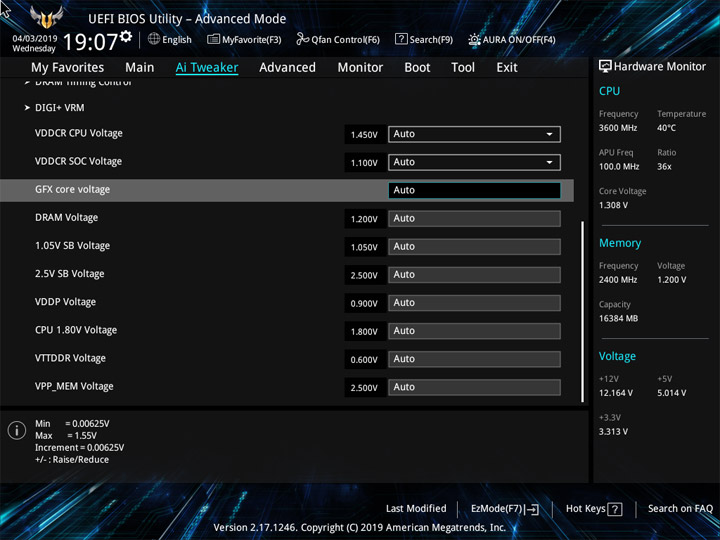The image size is (720, 540).
Task: Select the VDDCR CPU Voltage label
Action: tap(79, 133)
